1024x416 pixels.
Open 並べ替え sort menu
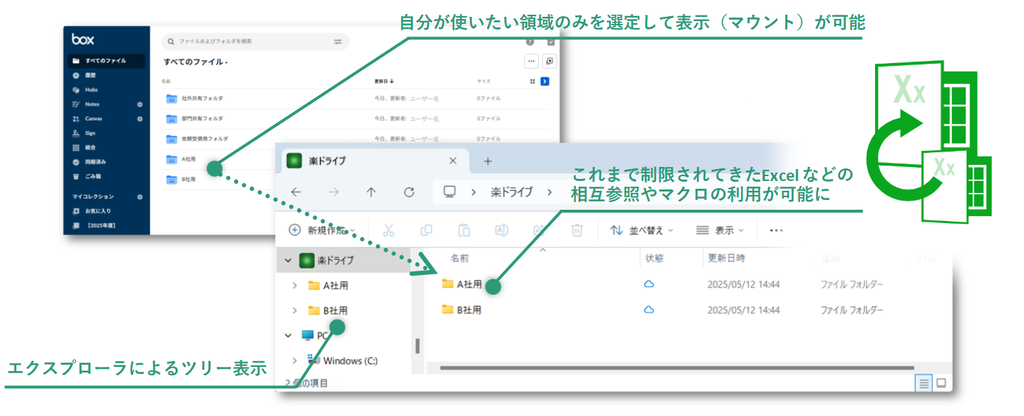tap(642, 230)
